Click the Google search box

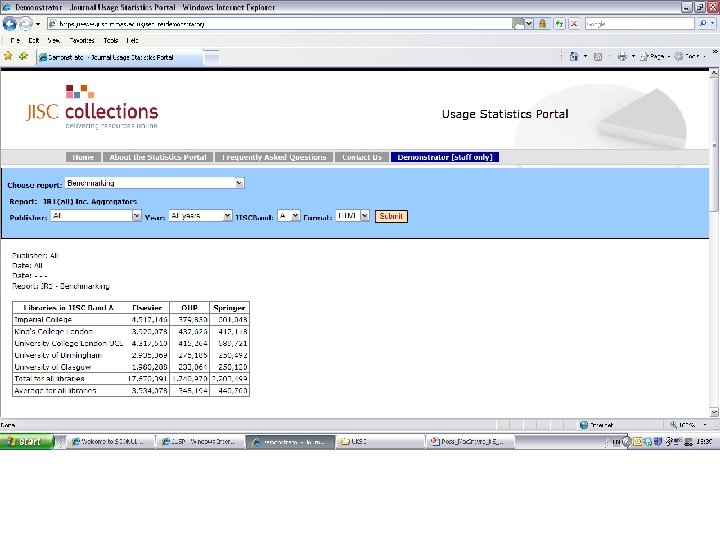coord(639,24)
